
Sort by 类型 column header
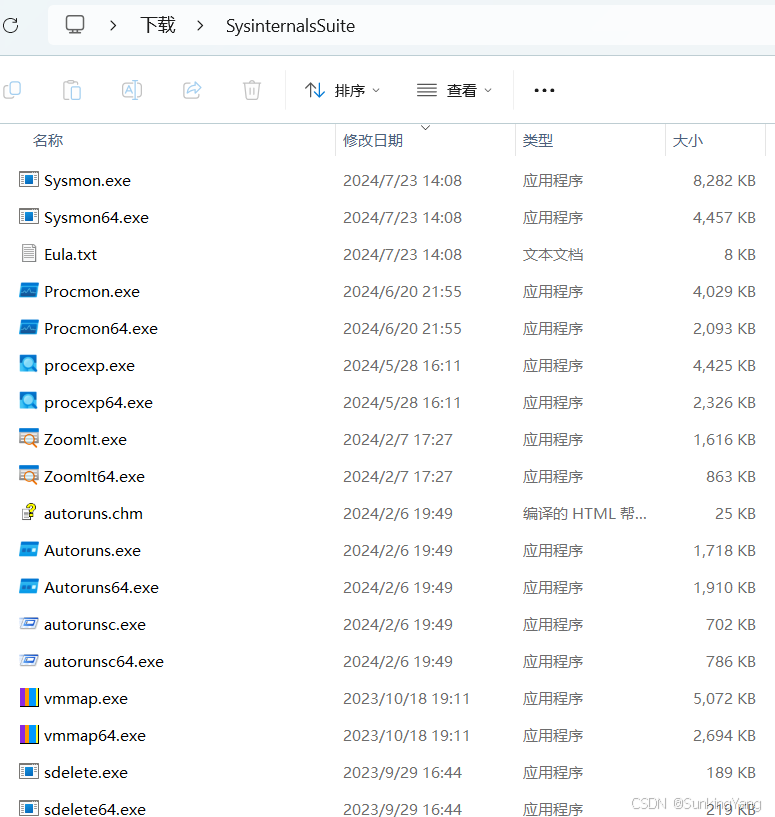click(538, 140)
